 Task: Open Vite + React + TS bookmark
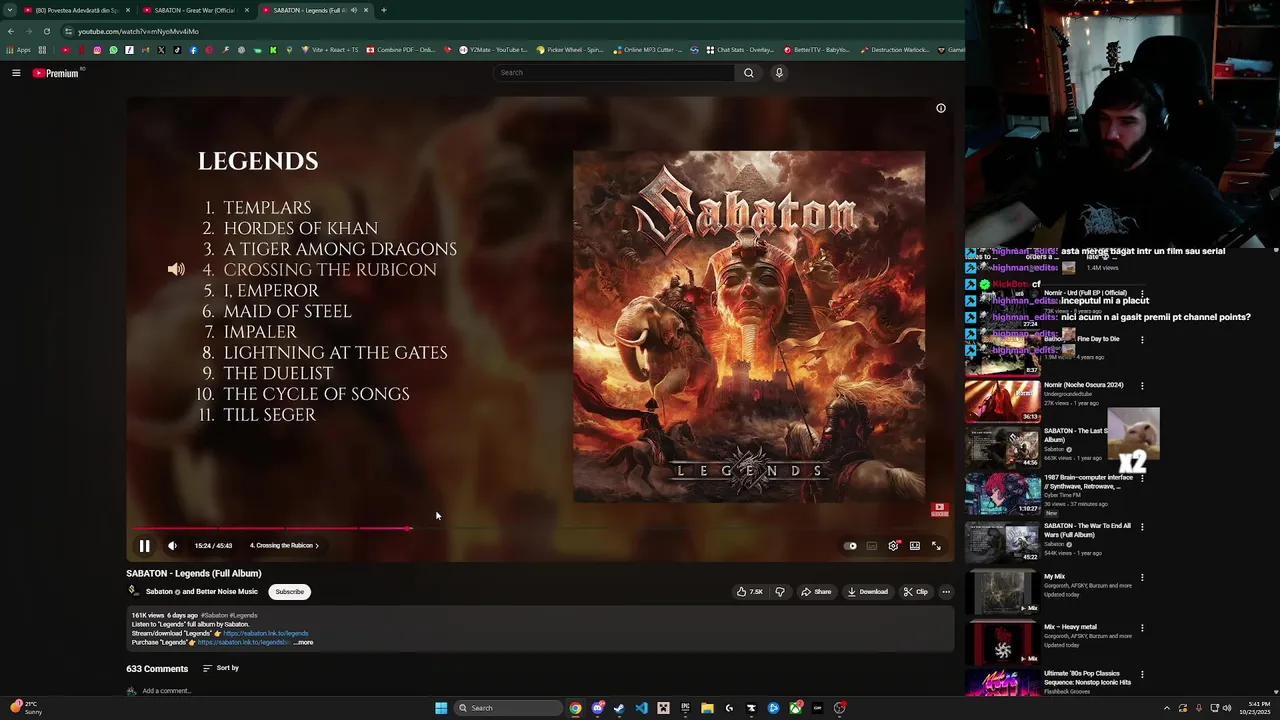pos(330,50)
